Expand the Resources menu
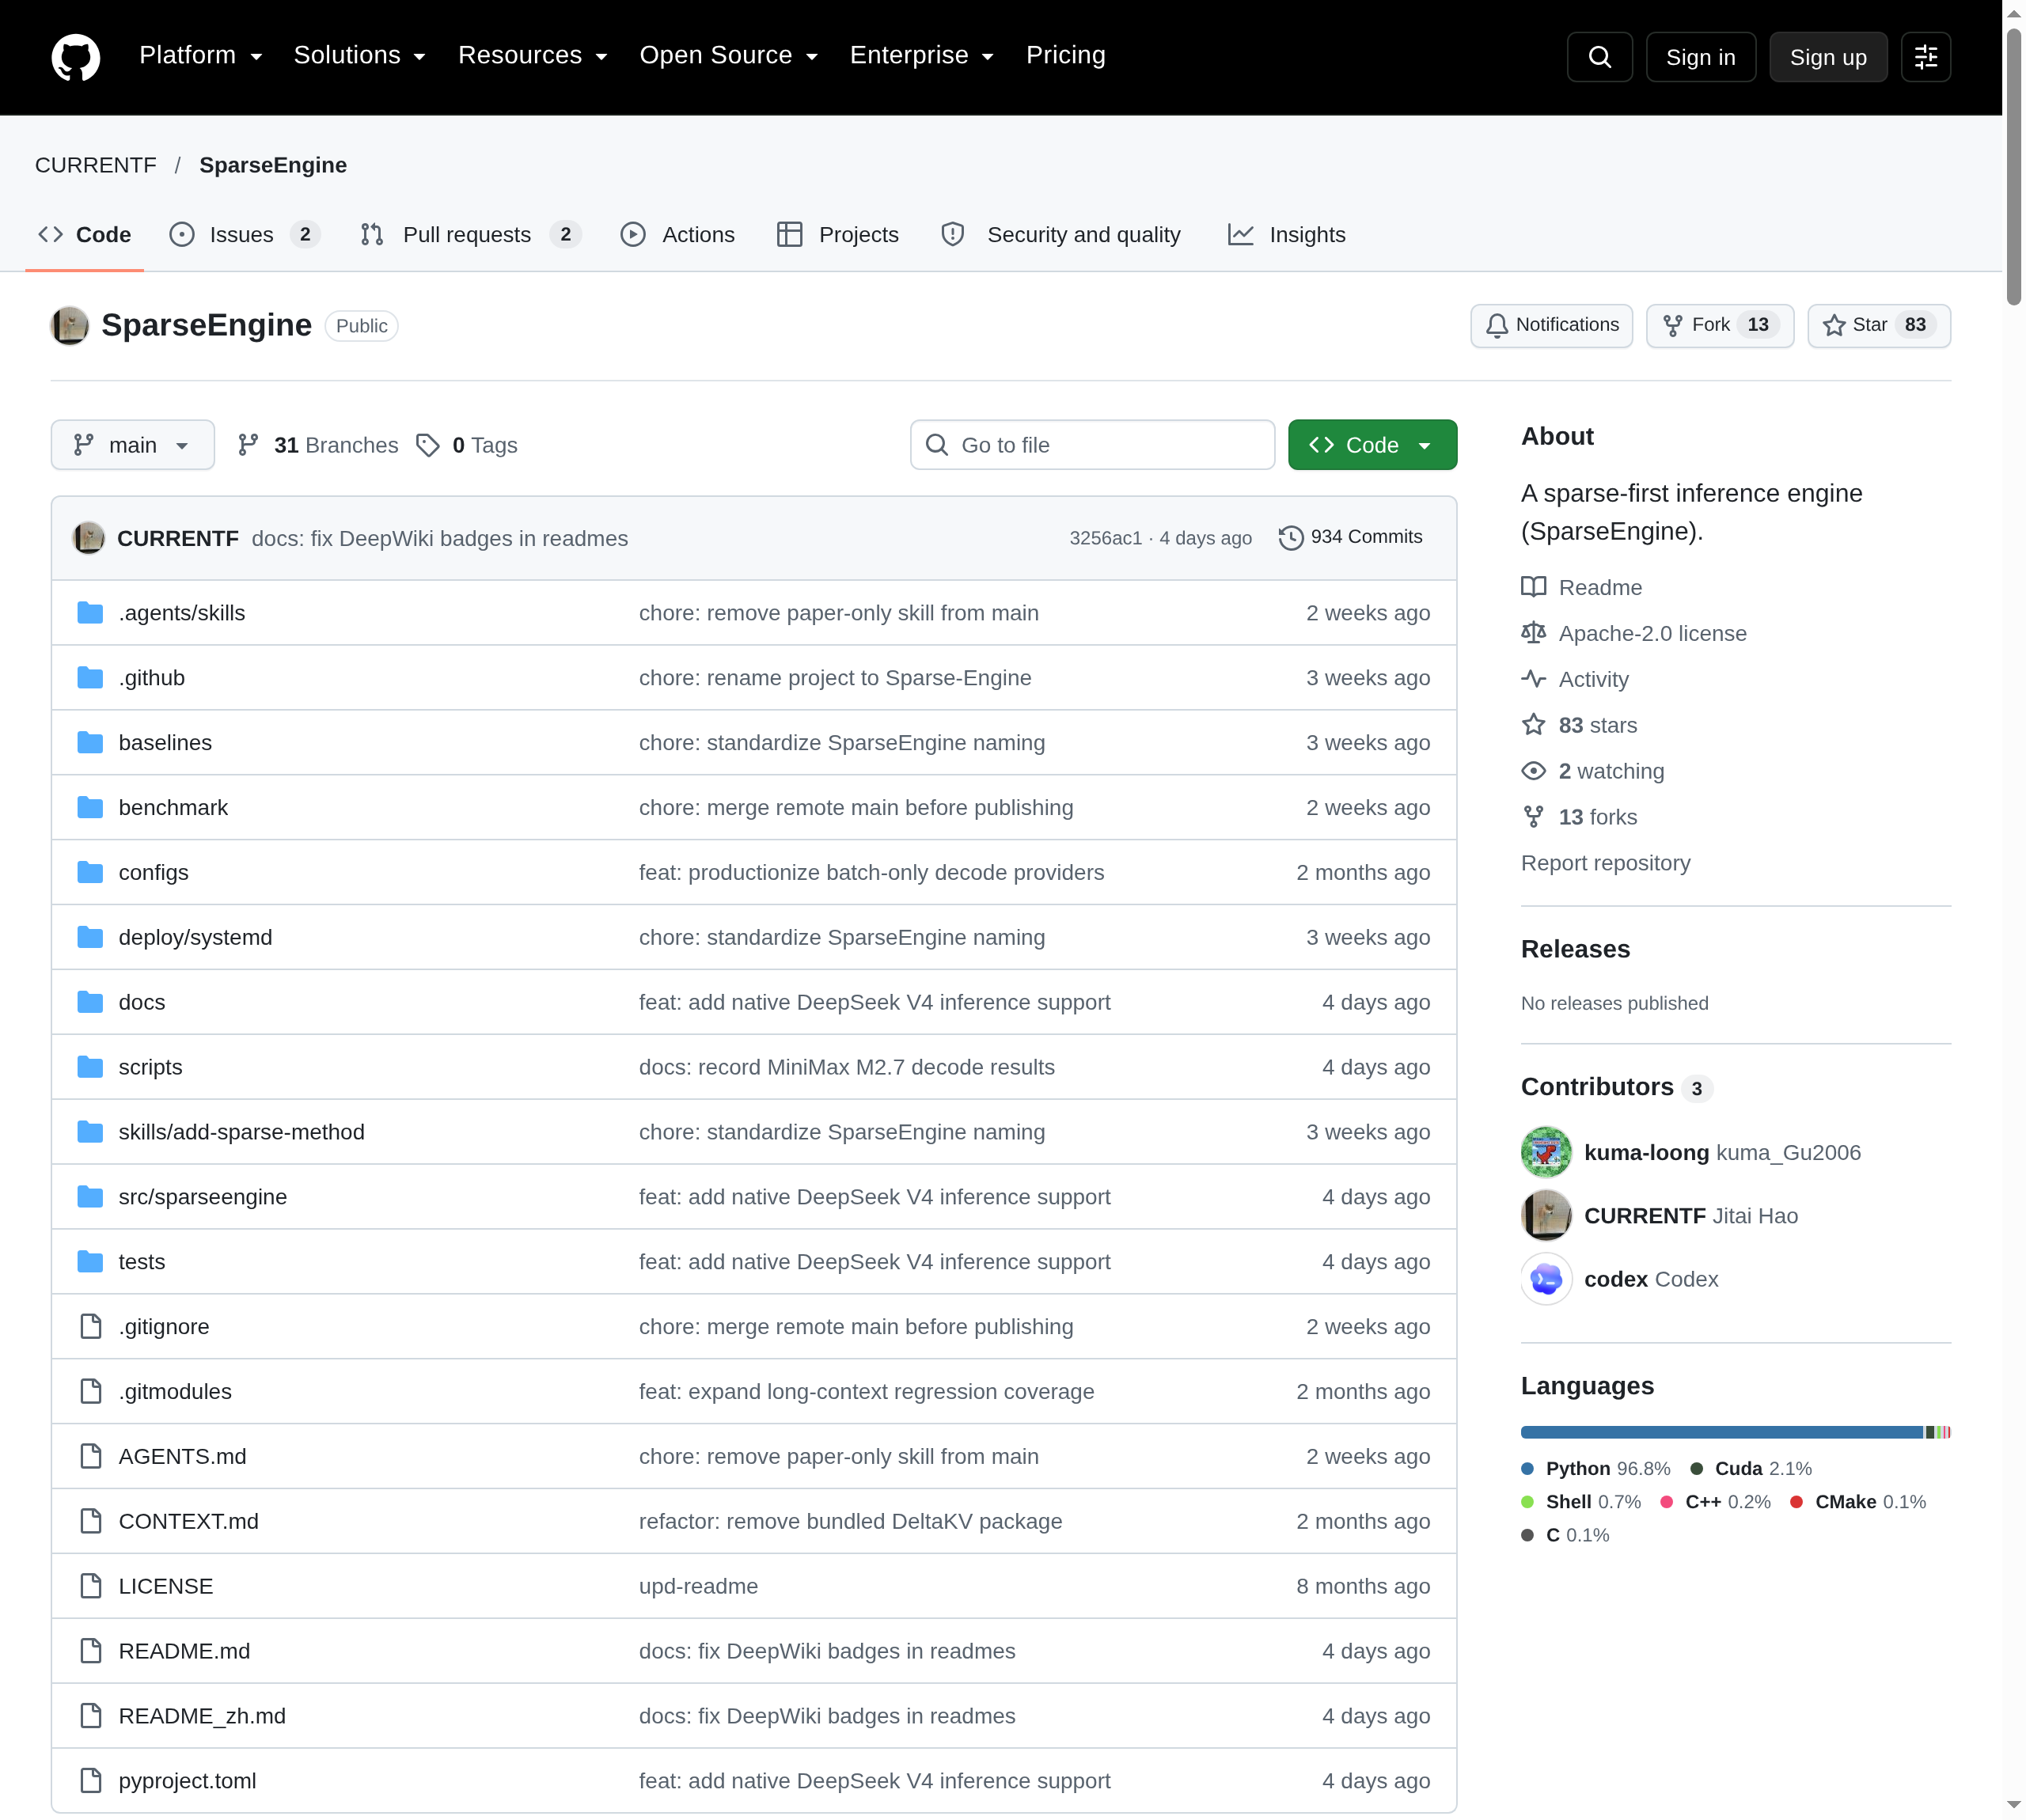 (533, 56)
